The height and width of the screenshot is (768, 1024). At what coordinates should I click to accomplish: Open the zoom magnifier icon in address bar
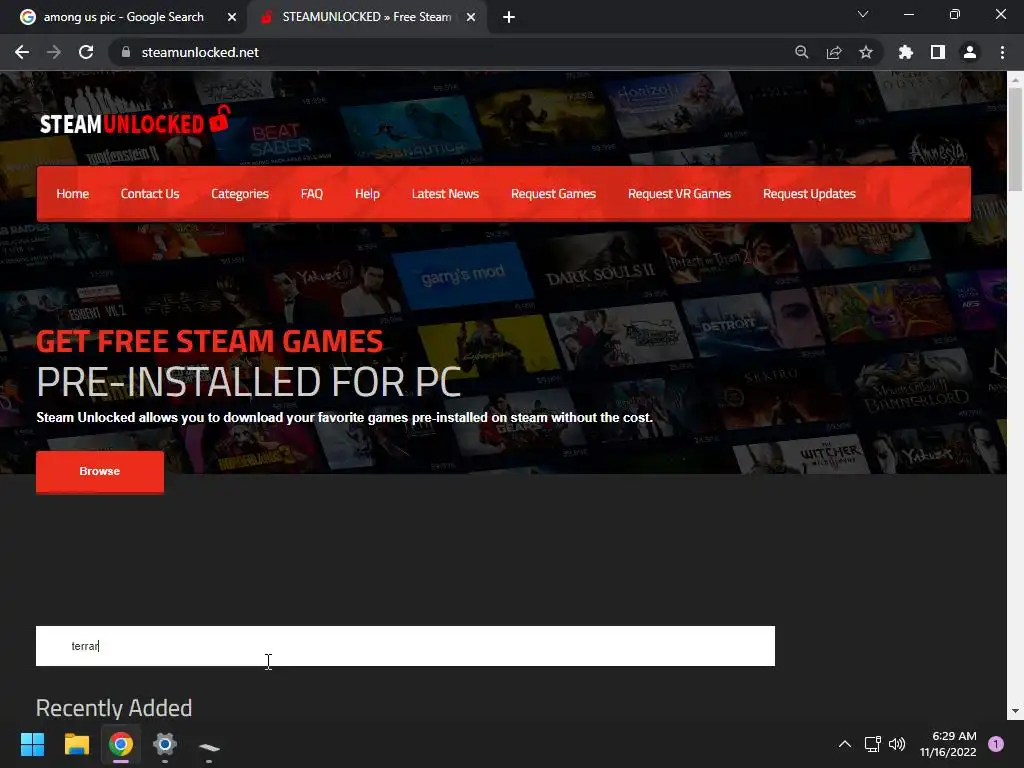(x=802, y=52)
